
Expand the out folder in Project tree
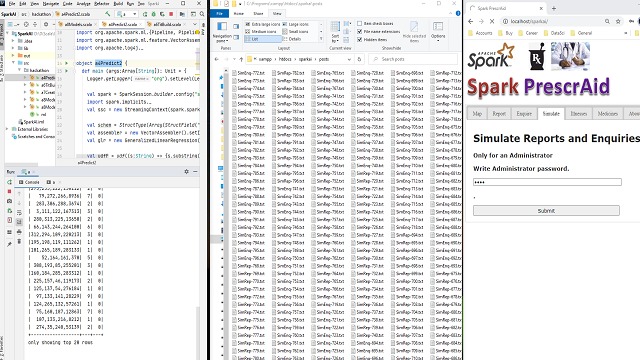click(x=13, y=56)
